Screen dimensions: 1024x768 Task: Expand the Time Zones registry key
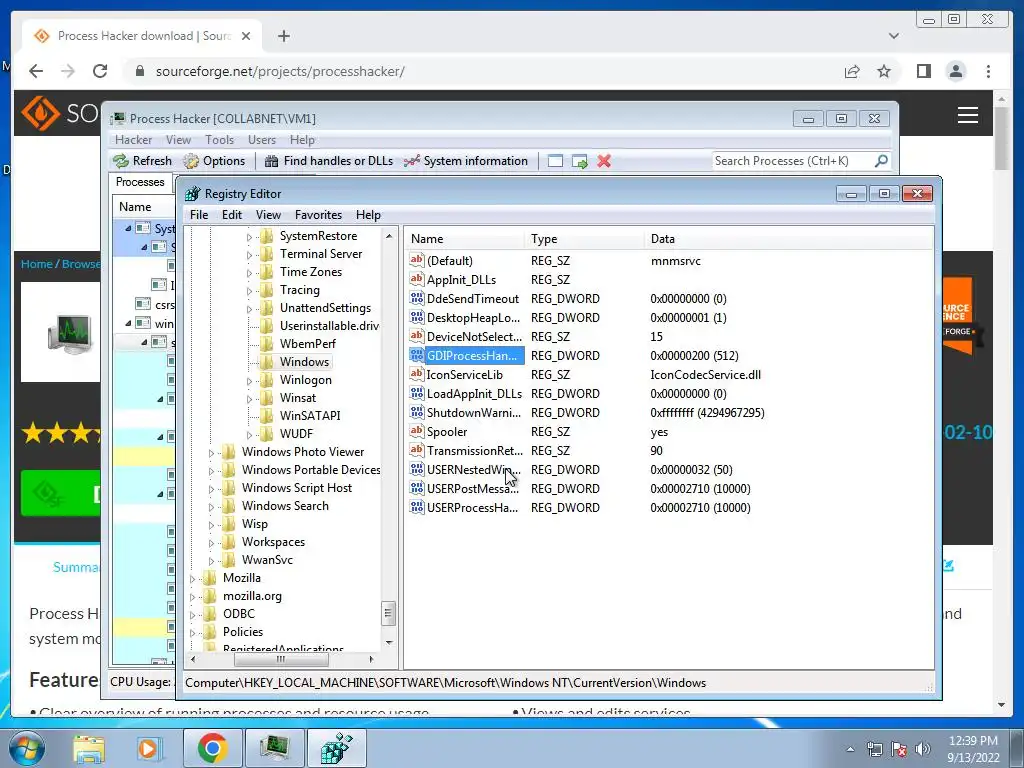(249, 272)
